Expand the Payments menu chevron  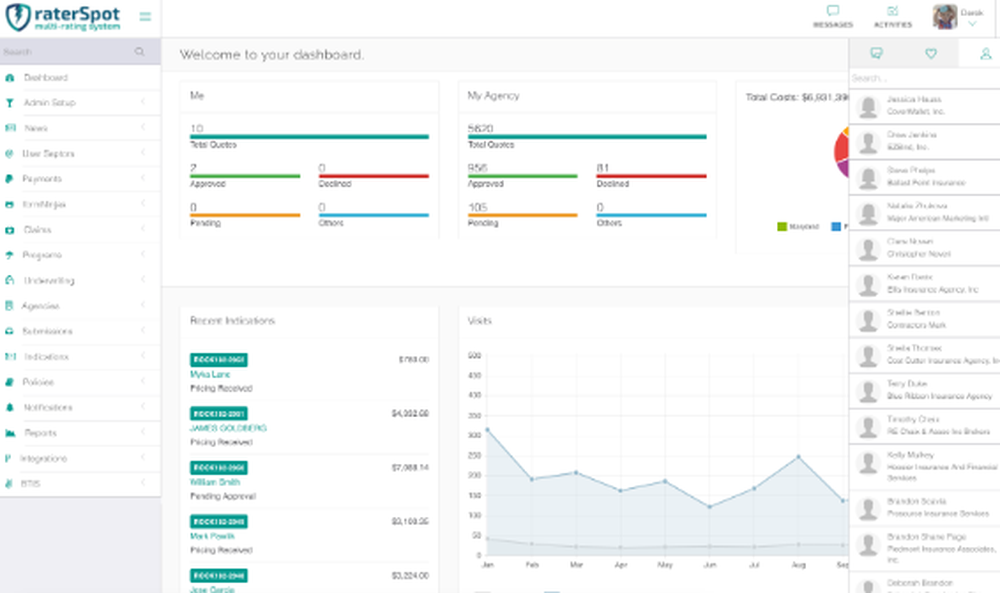tap(143, 178)
